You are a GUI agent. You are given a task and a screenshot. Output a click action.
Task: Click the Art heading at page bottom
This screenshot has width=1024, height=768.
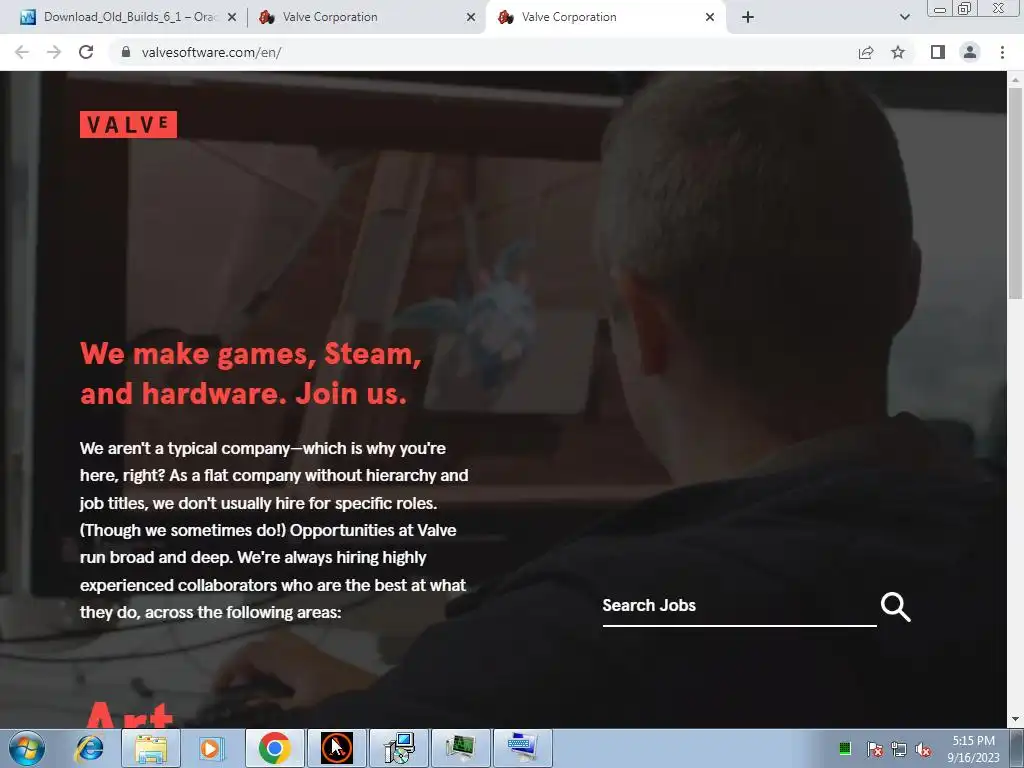[x=129, y=714]
